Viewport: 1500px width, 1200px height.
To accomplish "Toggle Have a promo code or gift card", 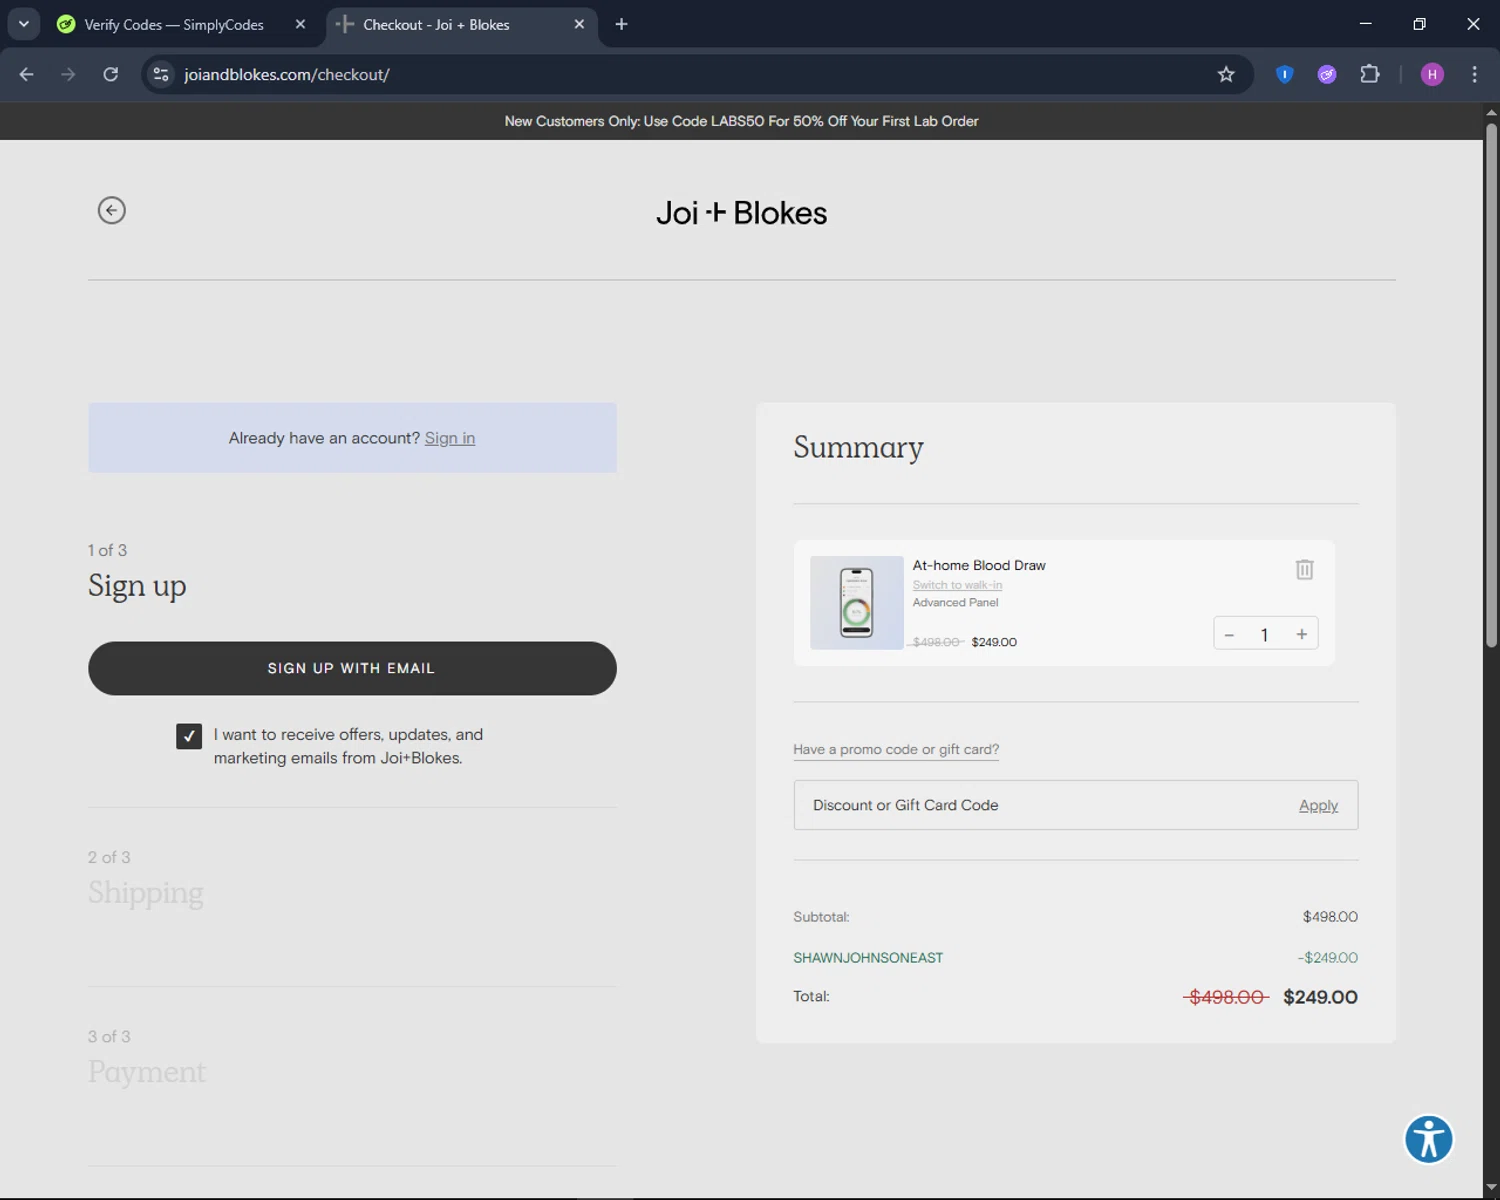I will pyautogui.click(x=896, y=749).
